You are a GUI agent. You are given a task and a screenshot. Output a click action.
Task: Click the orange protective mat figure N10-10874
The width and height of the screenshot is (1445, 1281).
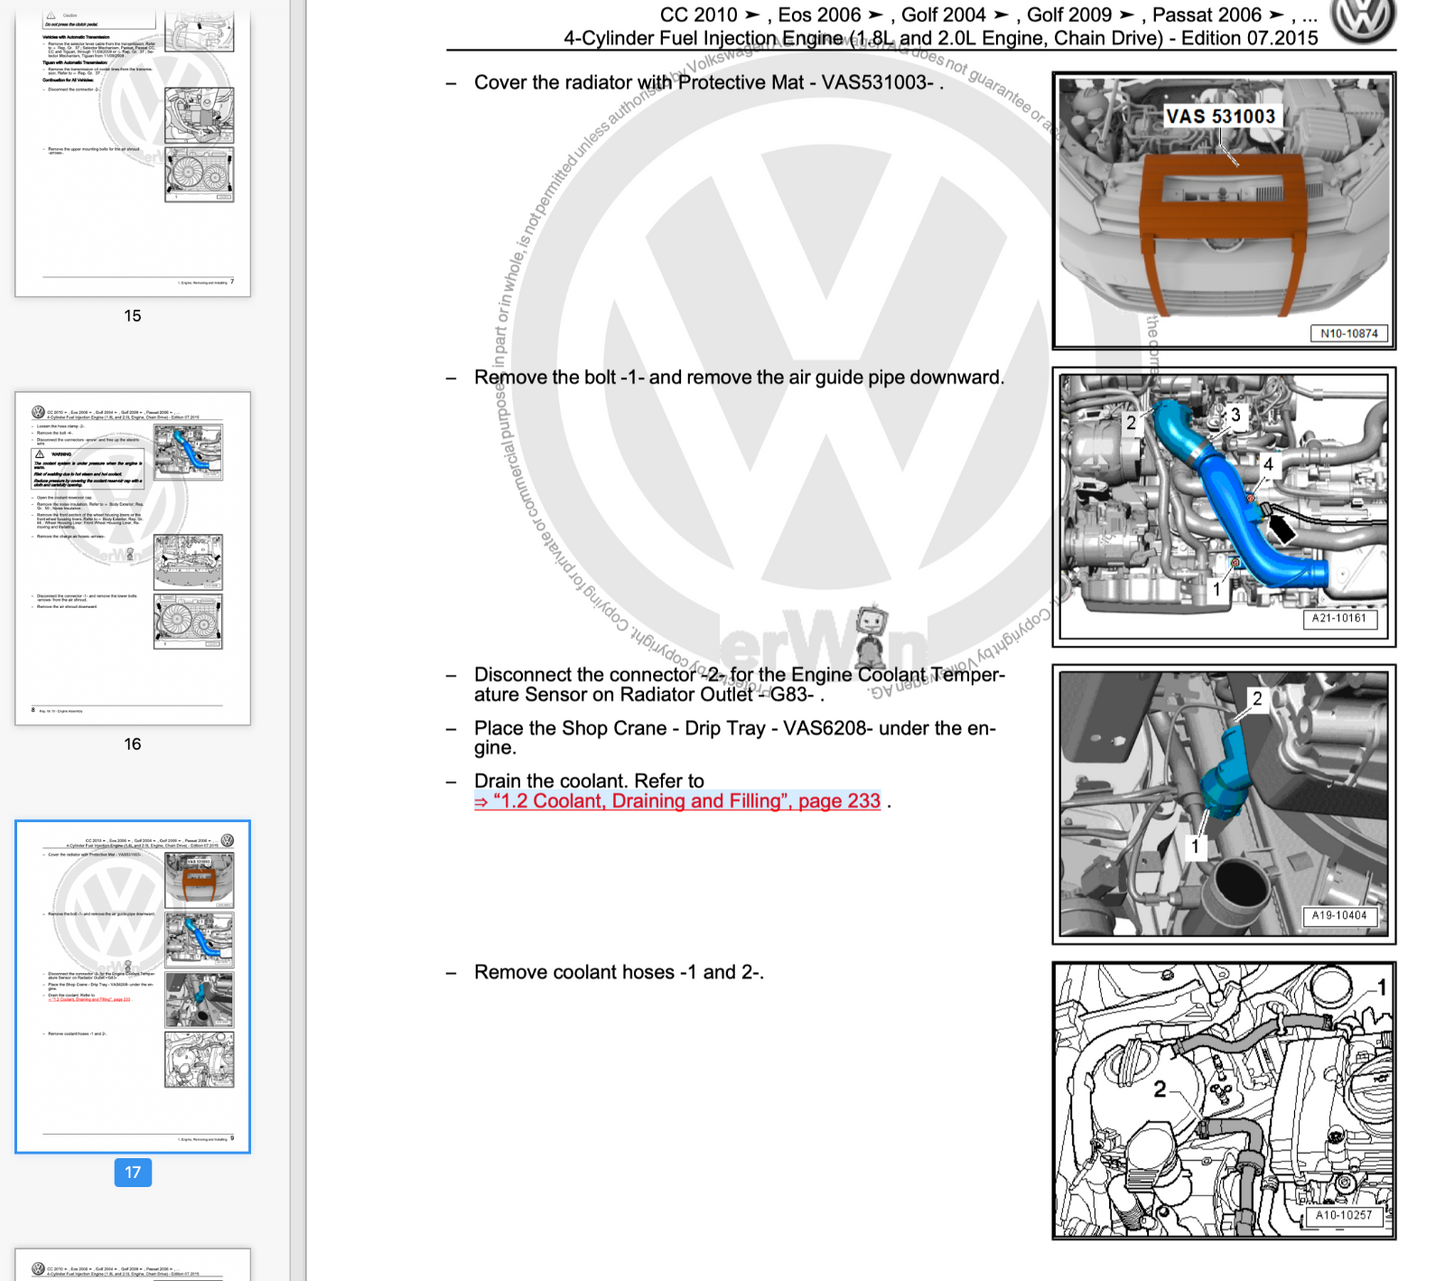1223,210
